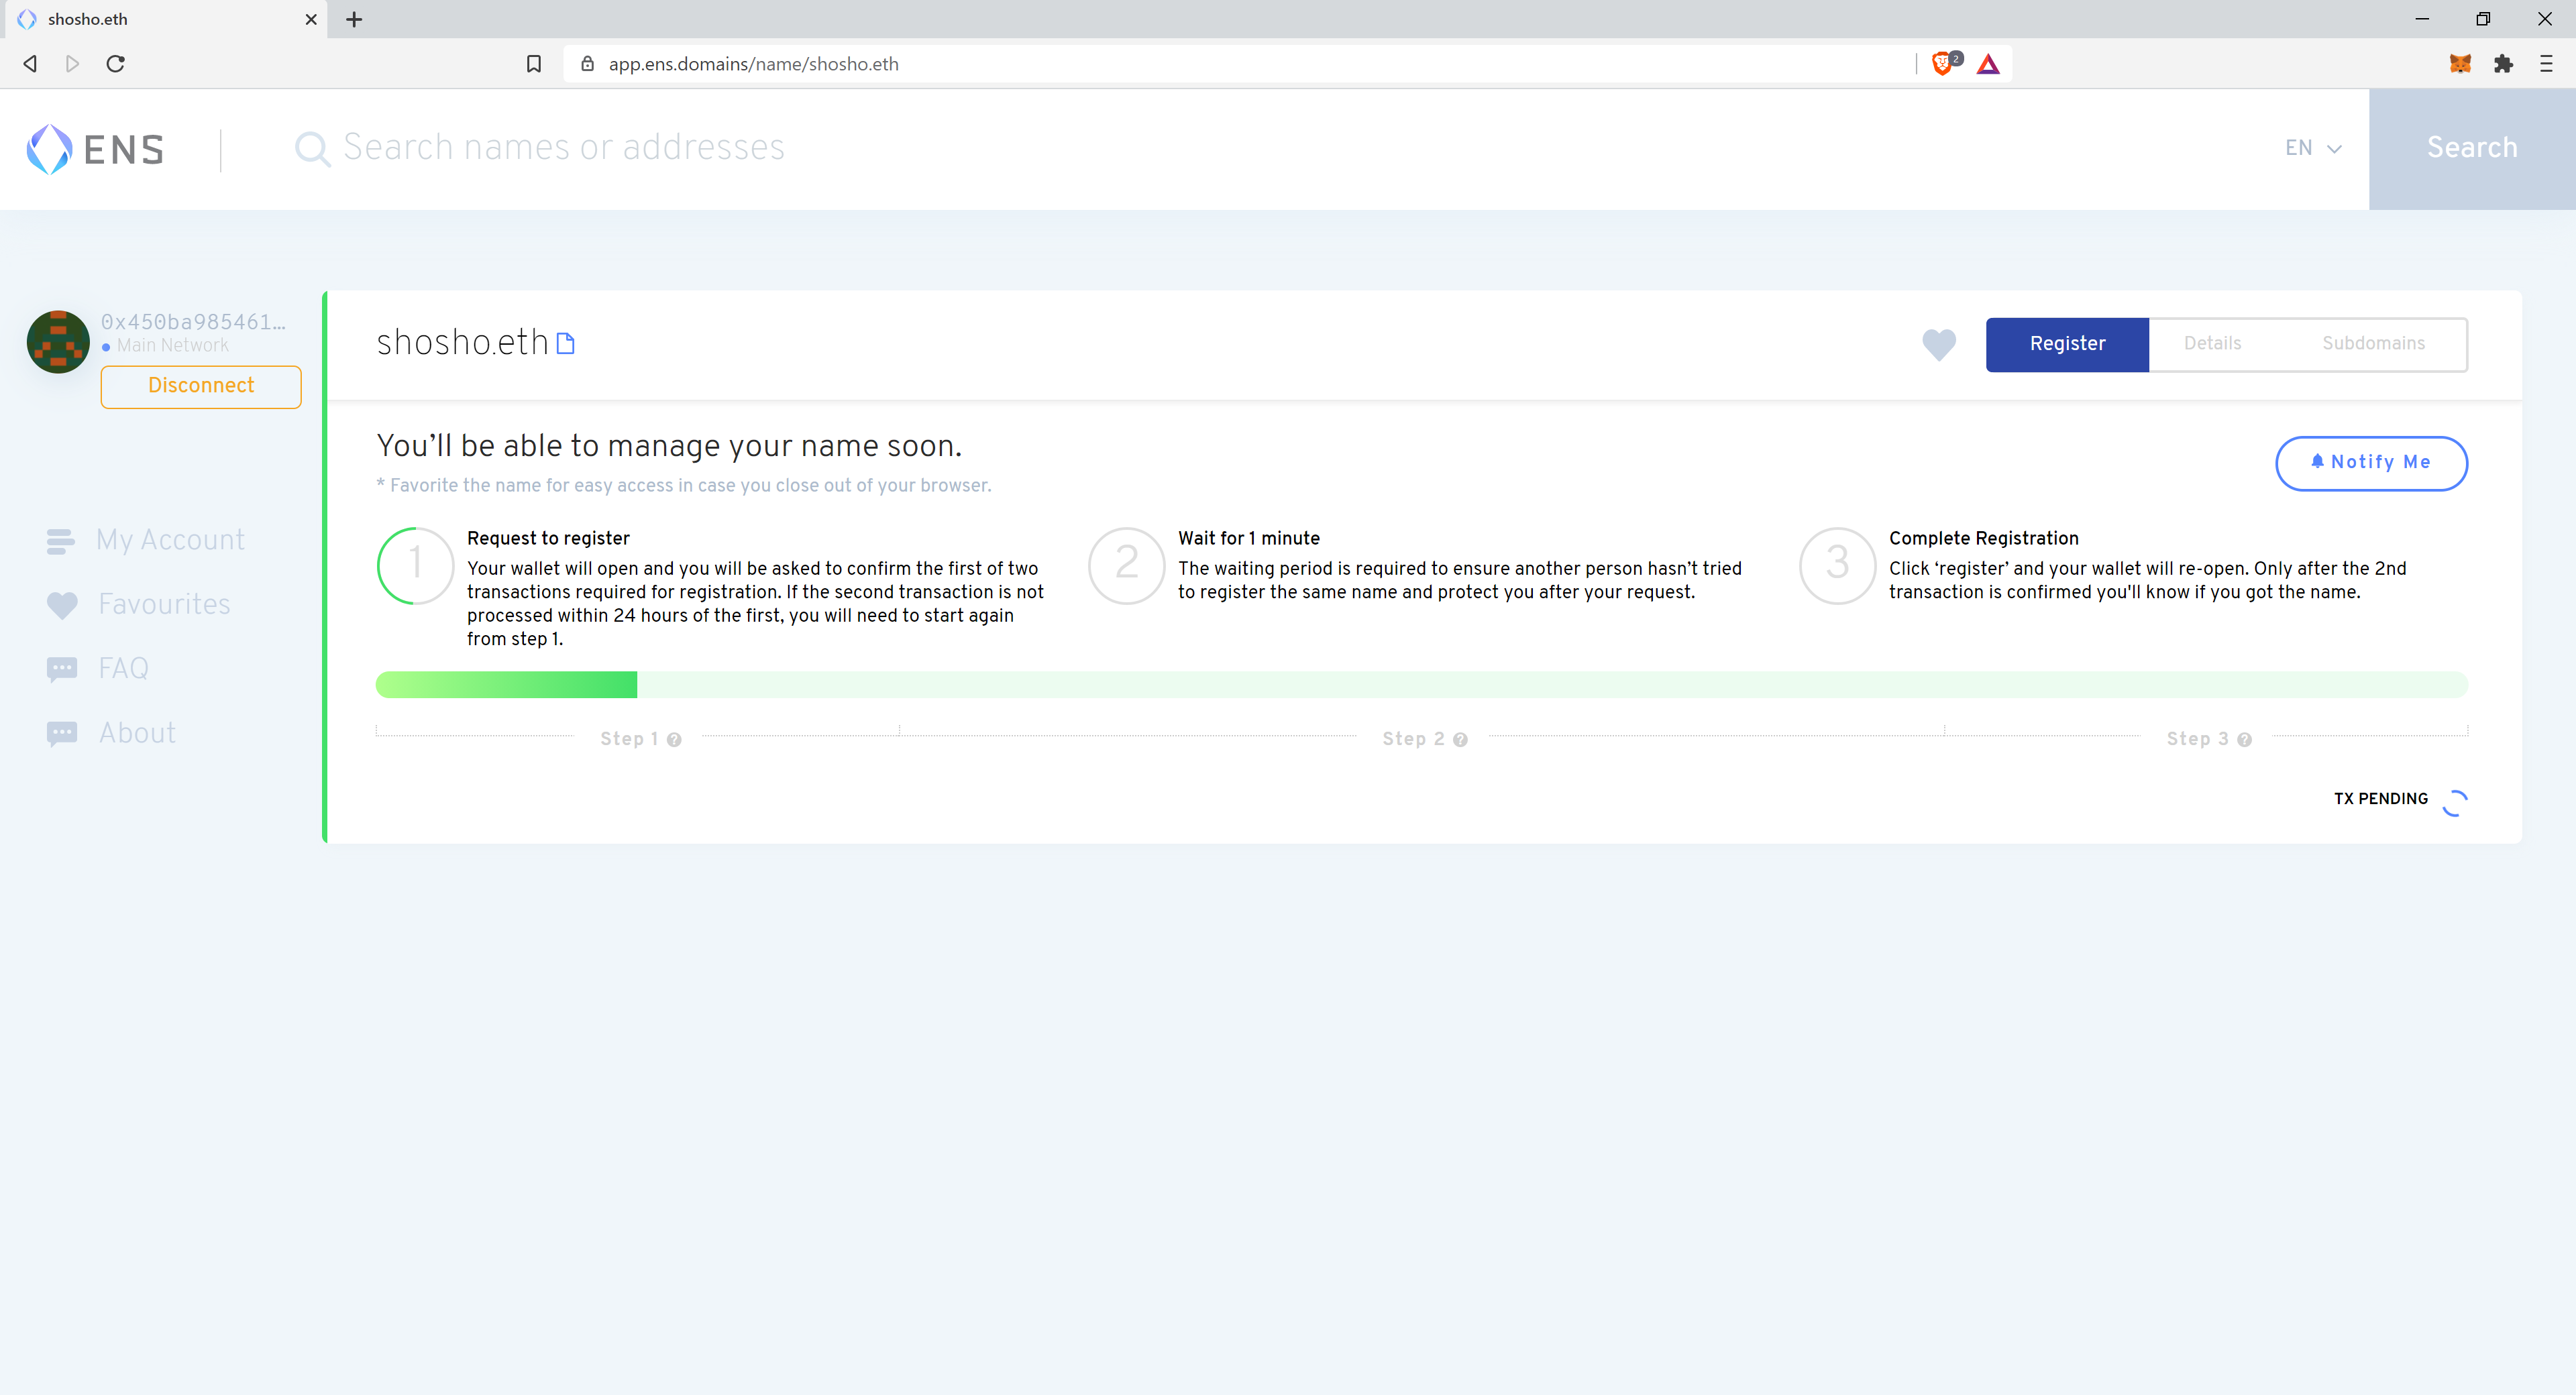Screen dimensions: 2576x1395
Task: Click the 'Request to register' heading
Action: [x=548, y=538]
